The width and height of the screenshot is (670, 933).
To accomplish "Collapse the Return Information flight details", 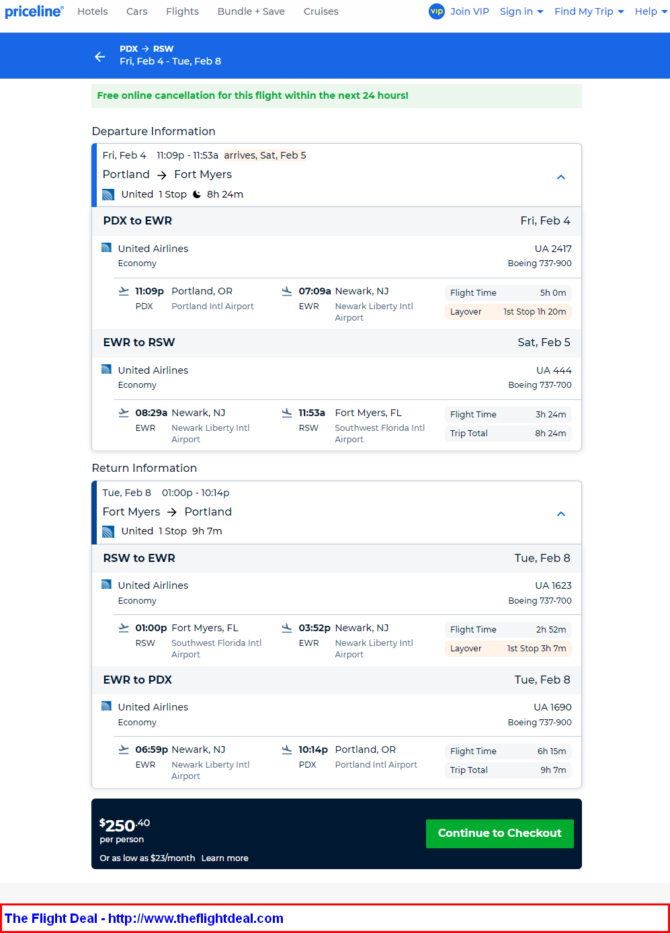I will [x=561, y=514].
